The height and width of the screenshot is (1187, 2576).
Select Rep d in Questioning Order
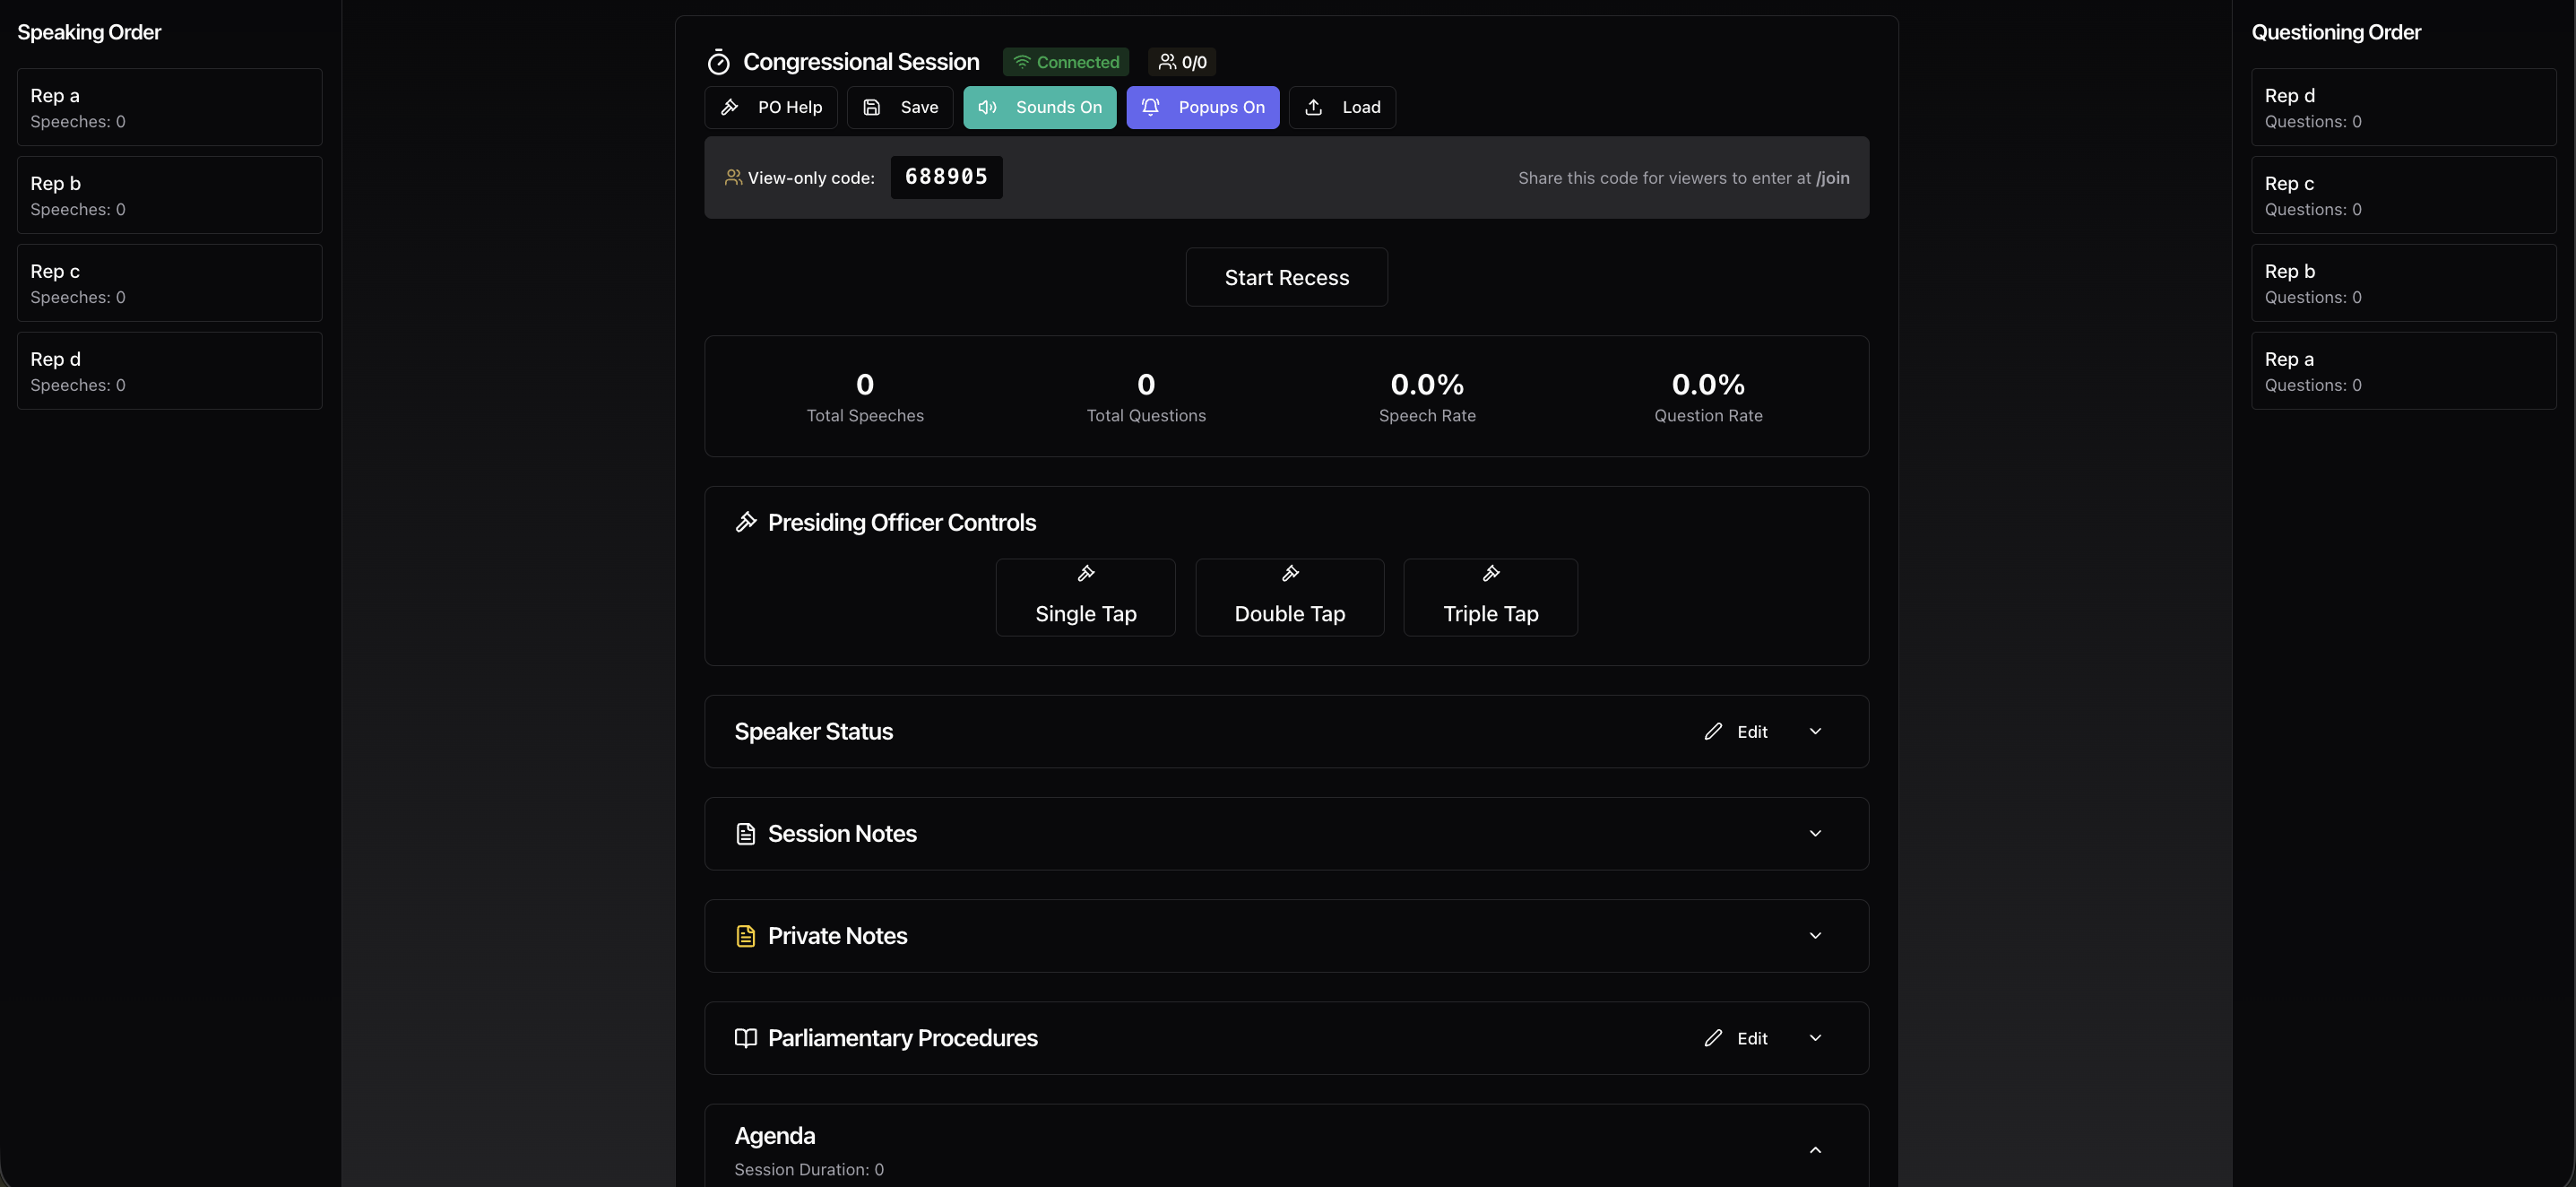[2403, 107]
